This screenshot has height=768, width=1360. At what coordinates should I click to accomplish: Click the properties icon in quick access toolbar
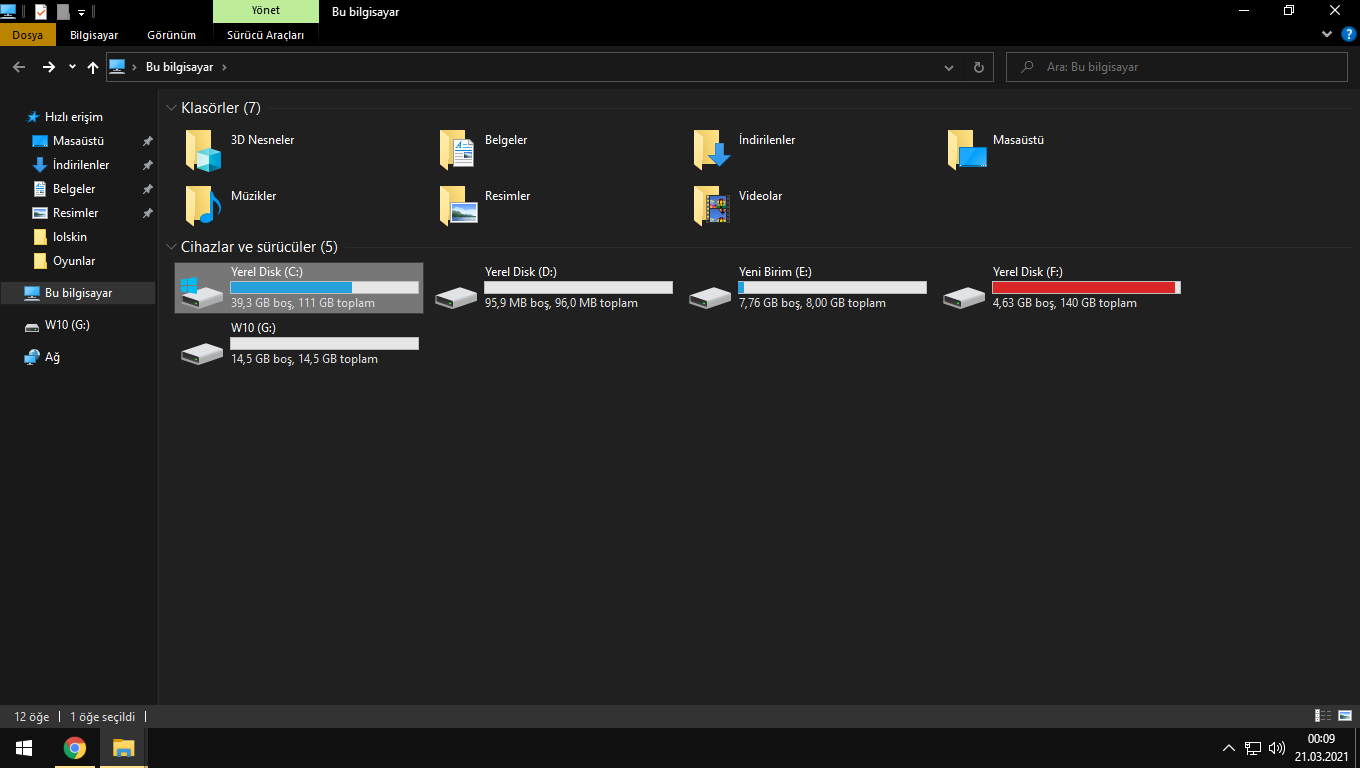41,12
